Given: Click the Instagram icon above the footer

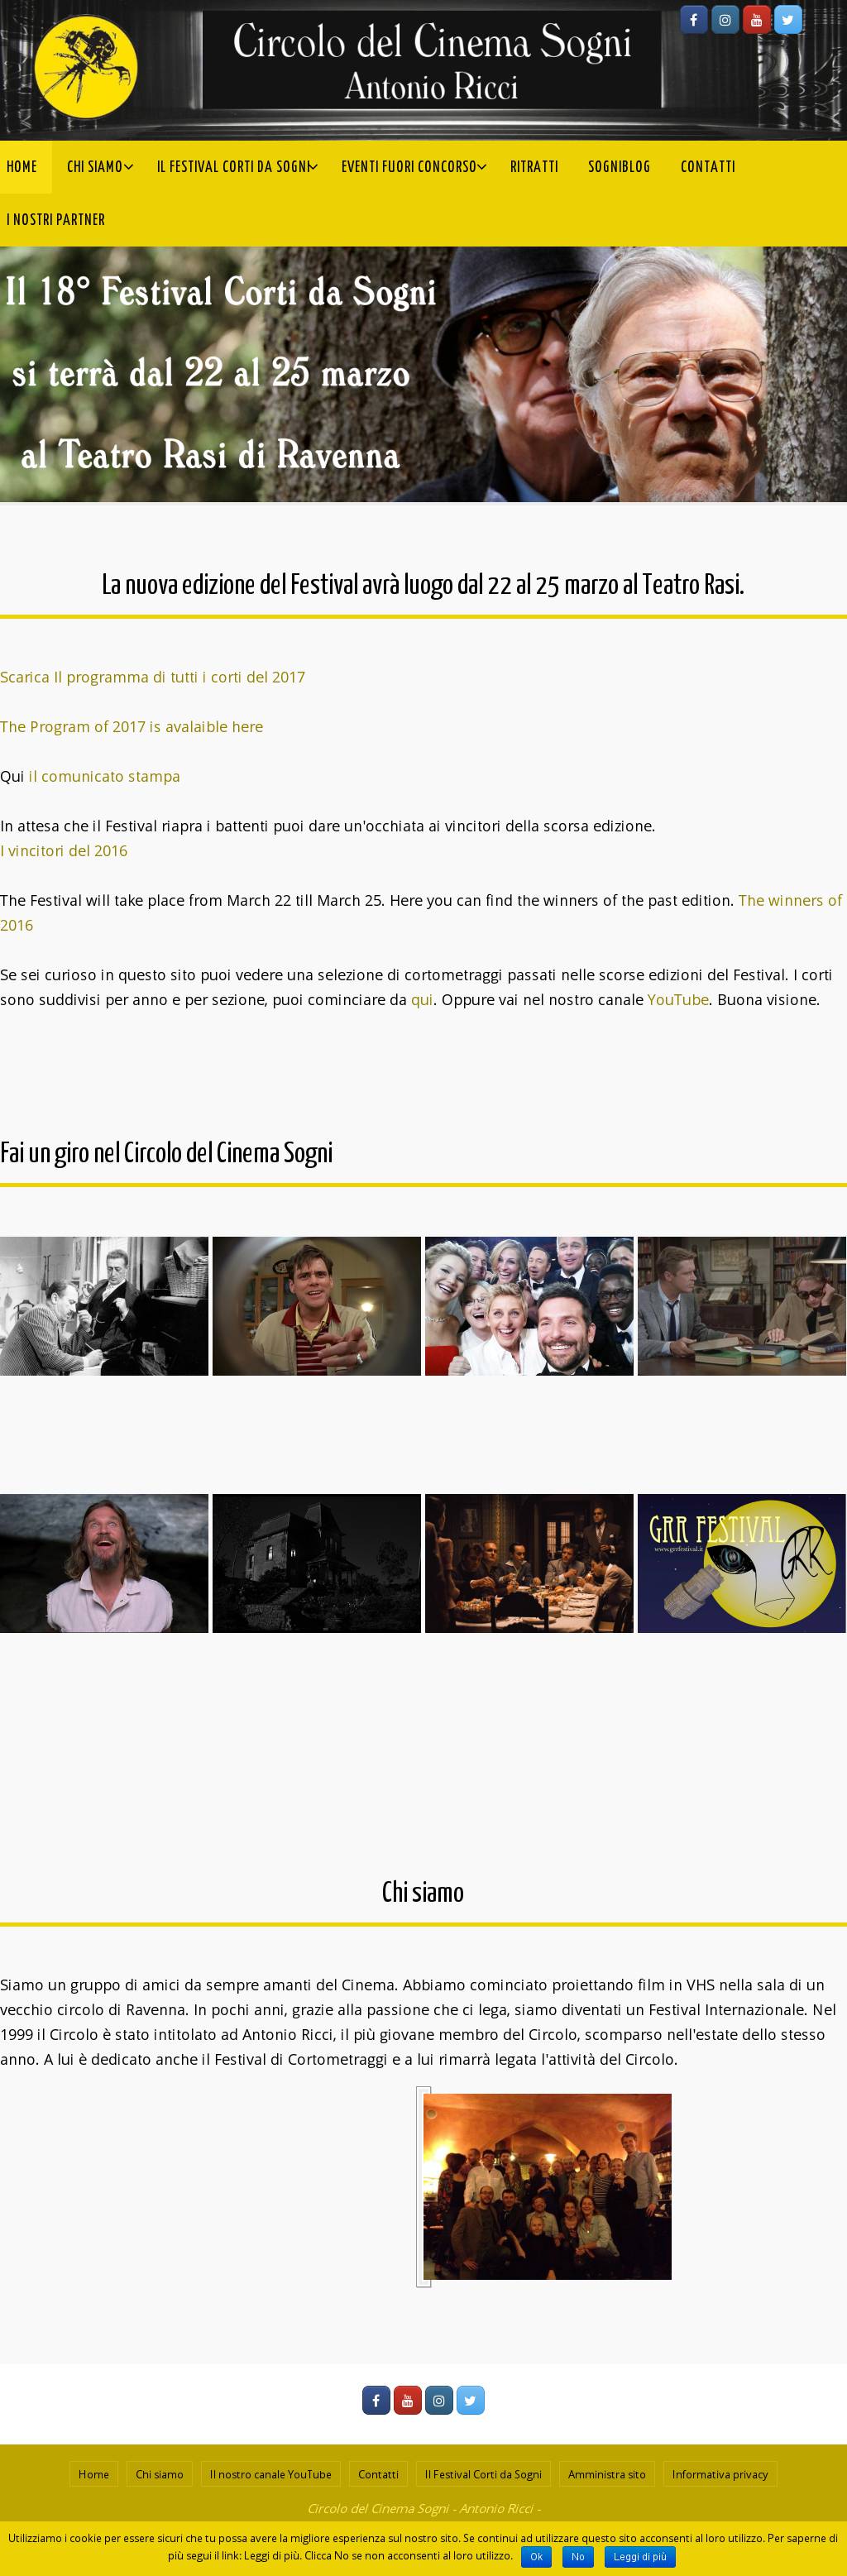Looking at the screenshot, I should coord(439,2400).
